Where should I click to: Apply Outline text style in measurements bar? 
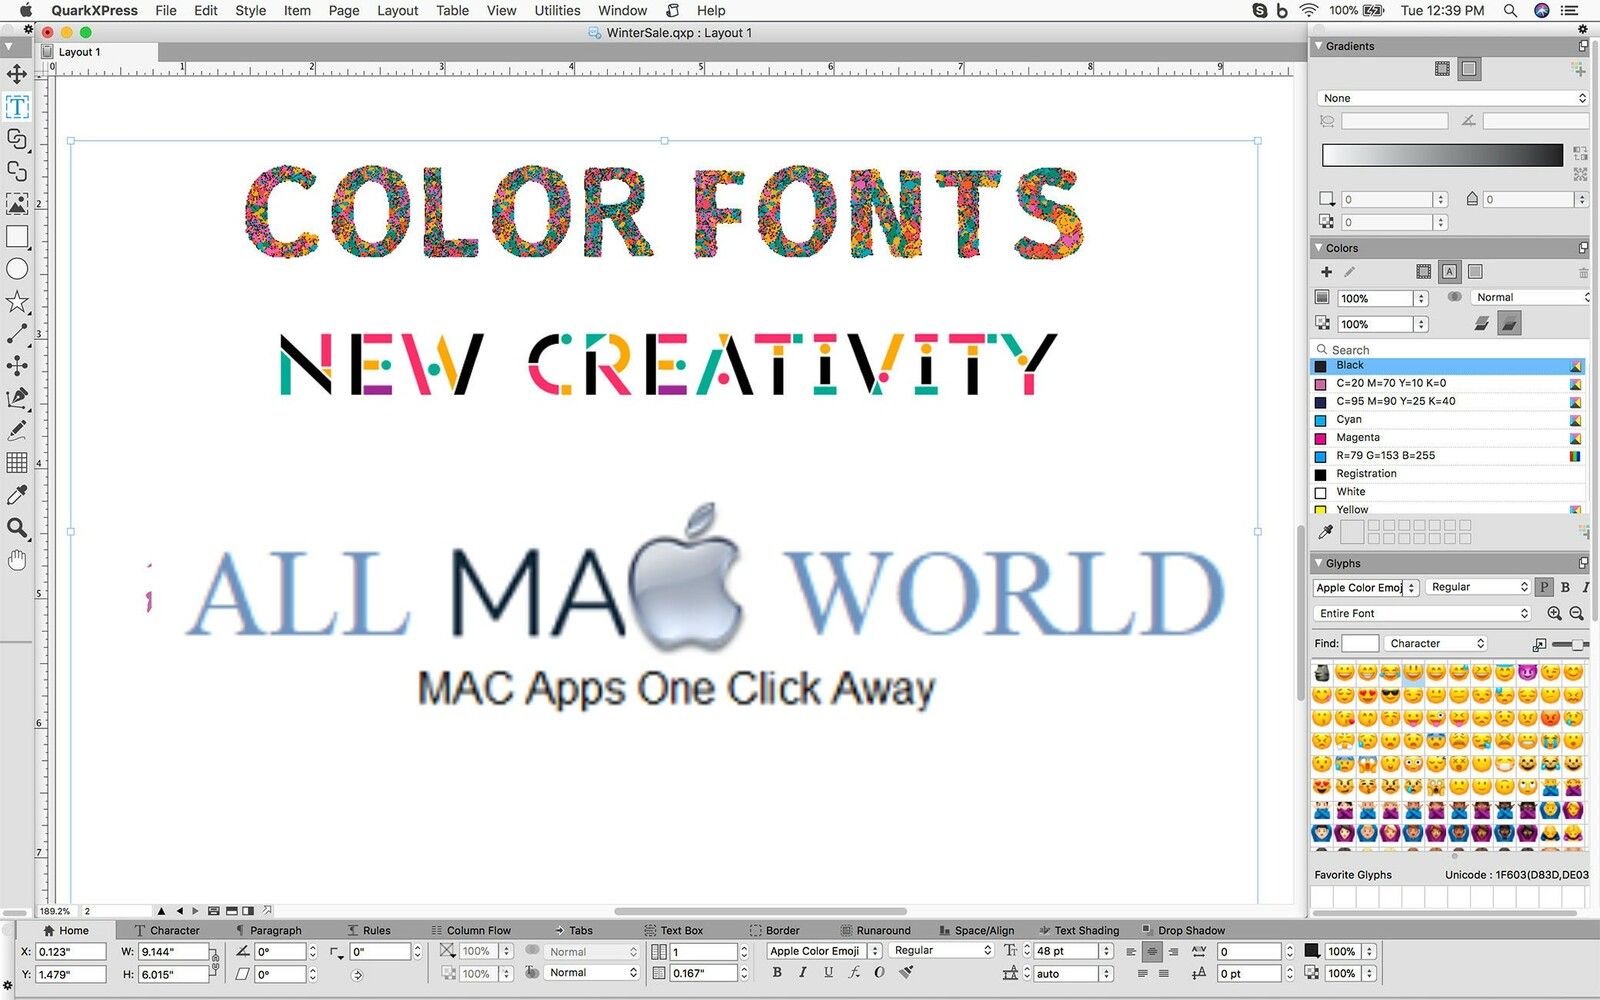tap(879, 972)
